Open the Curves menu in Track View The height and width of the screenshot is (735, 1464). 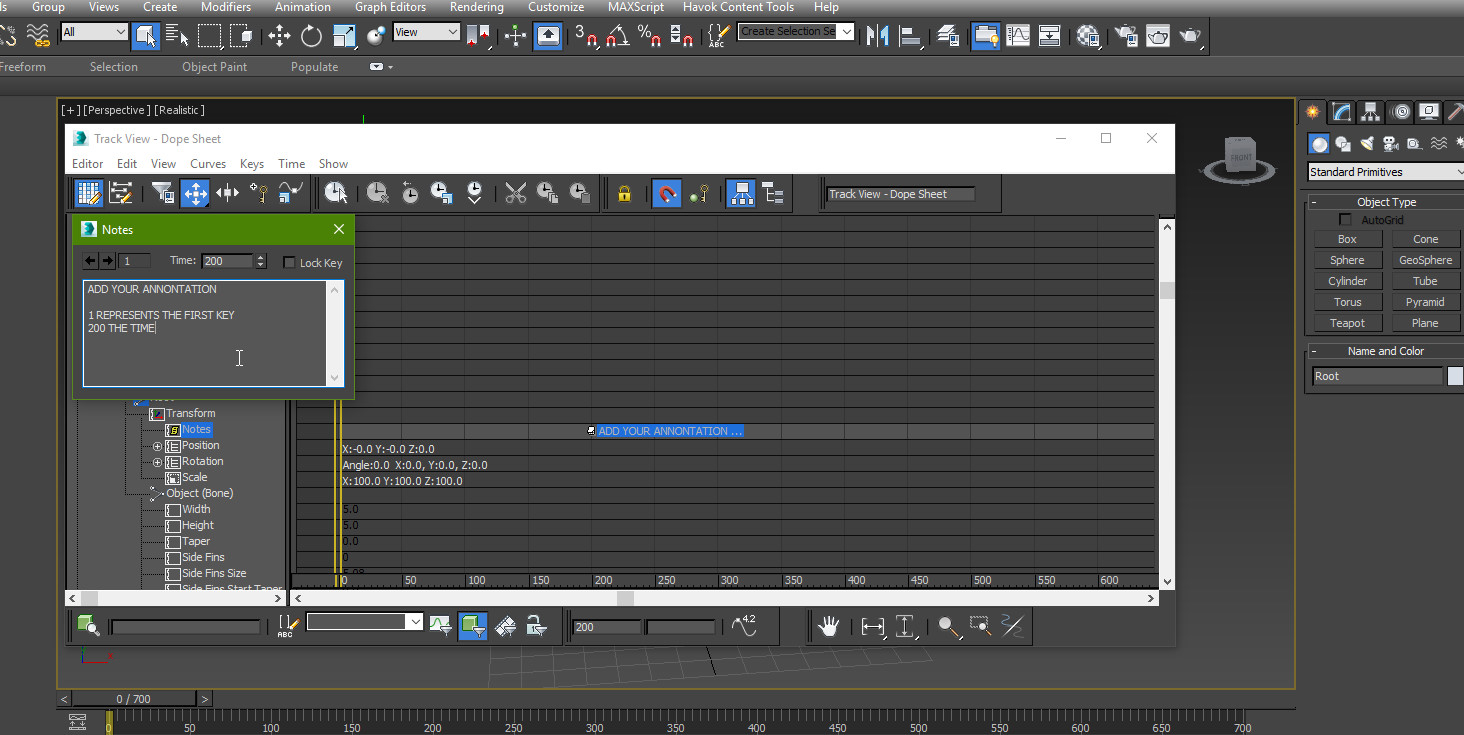coord(207,163)
